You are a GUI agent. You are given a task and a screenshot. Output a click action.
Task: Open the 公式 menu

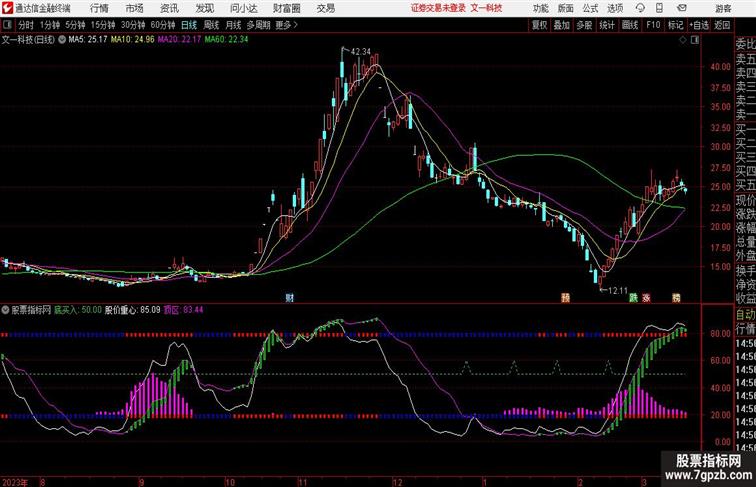(x=591, y=8)
